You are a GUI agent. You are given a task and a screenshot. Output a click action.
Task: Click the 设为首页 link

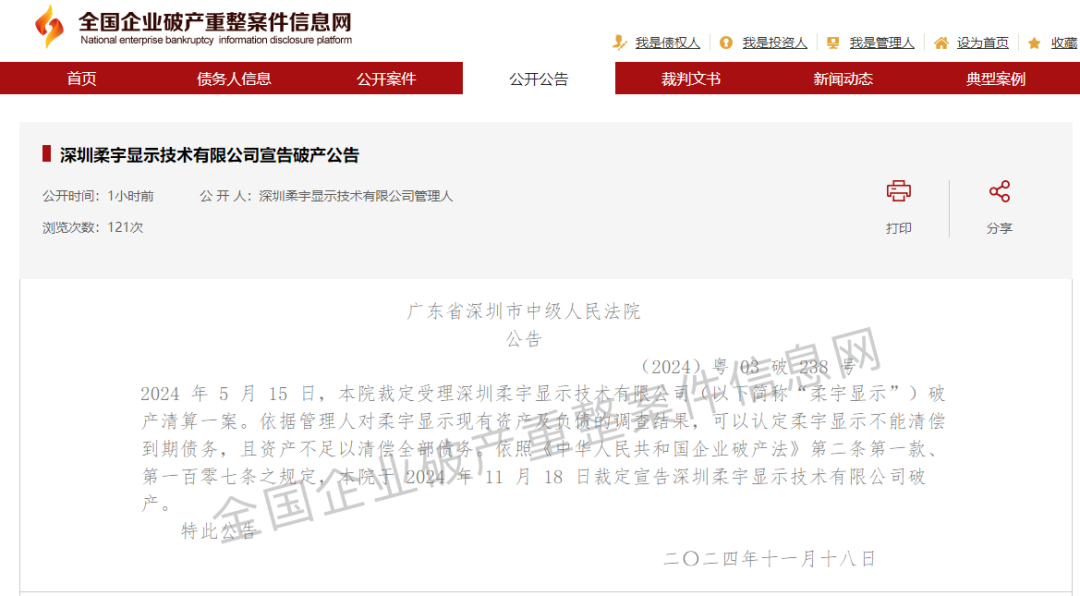(982, 43)
